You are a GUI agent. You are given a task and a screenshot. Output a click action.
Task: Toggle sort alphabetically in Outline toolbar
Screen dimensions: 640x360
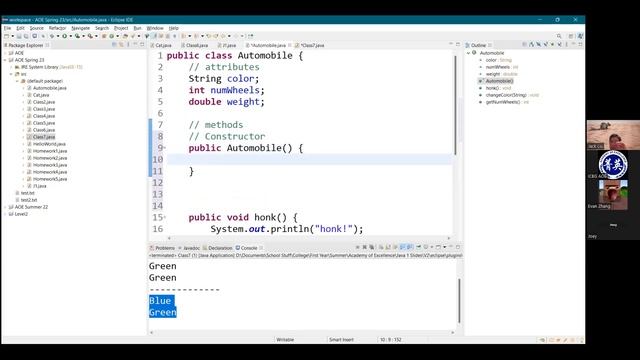[x=531, y=44]
